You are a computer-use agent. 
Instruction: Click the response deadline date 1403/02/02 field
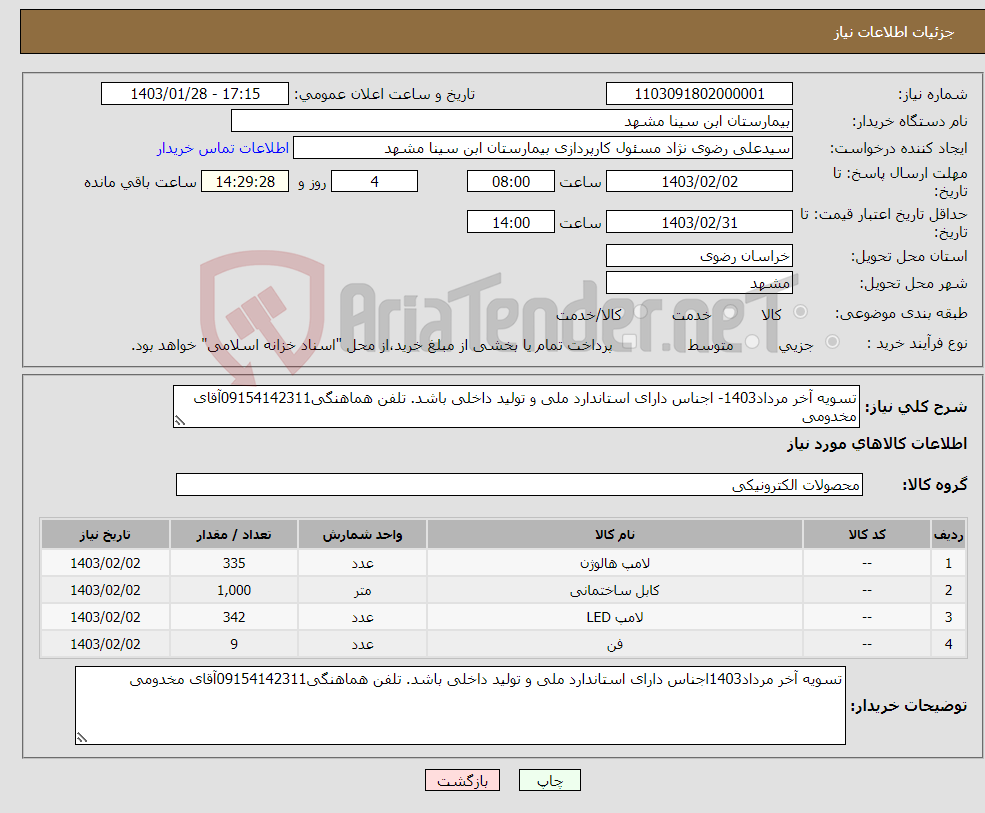coord(699,182)
